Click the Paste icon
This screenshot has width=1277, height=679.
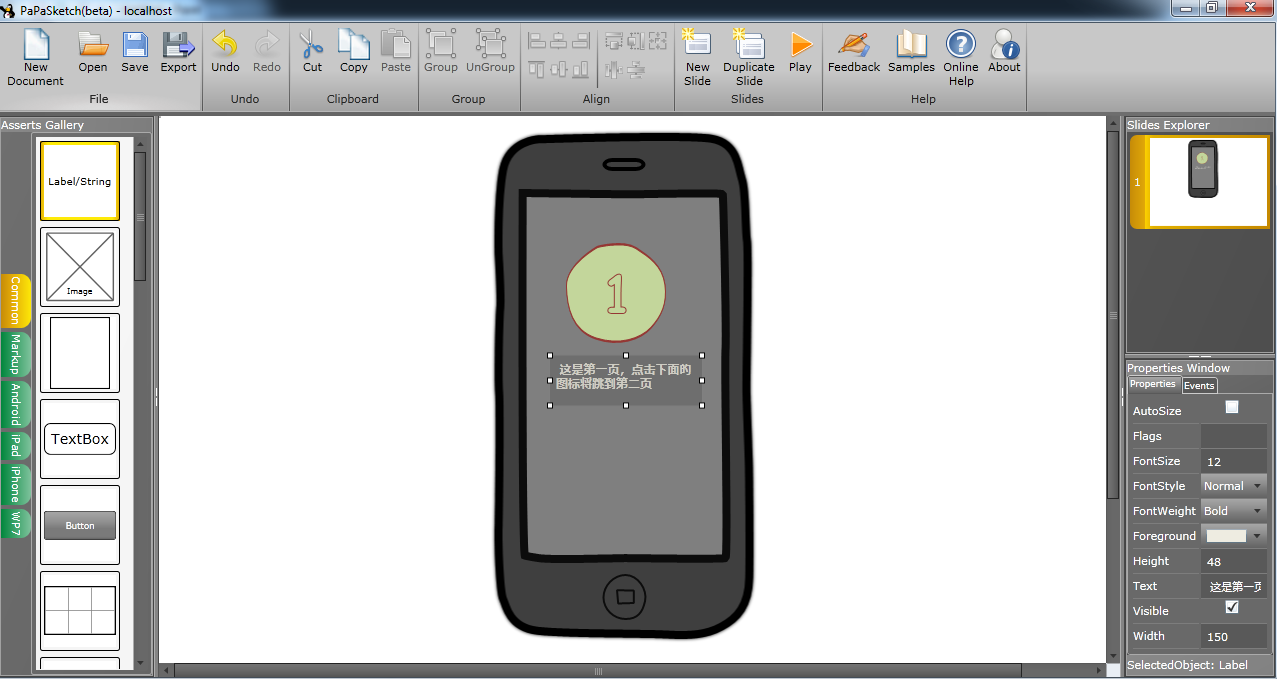tap(396, 52)
